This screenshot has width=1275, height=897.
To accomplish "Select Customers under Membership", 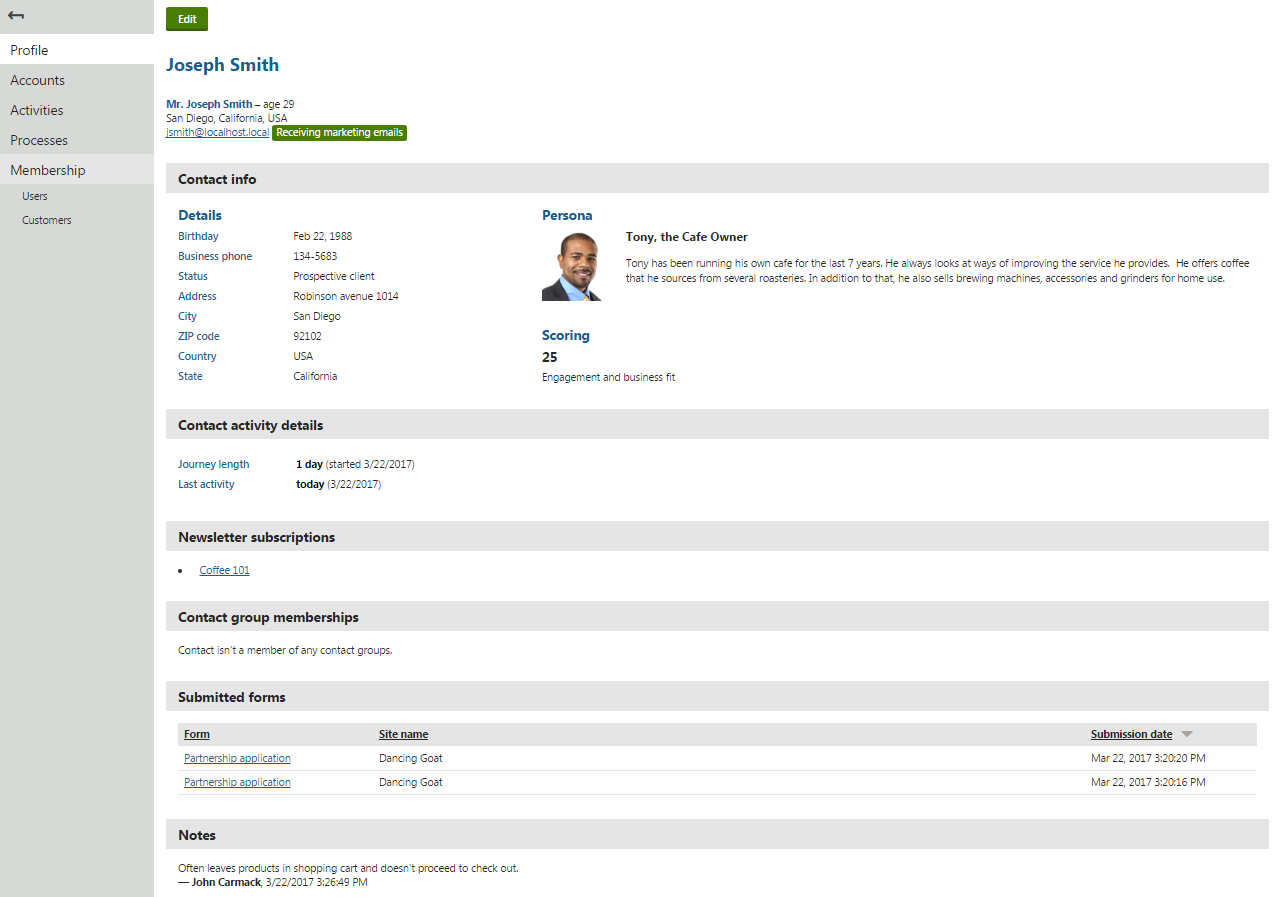I will pos(46,220).
